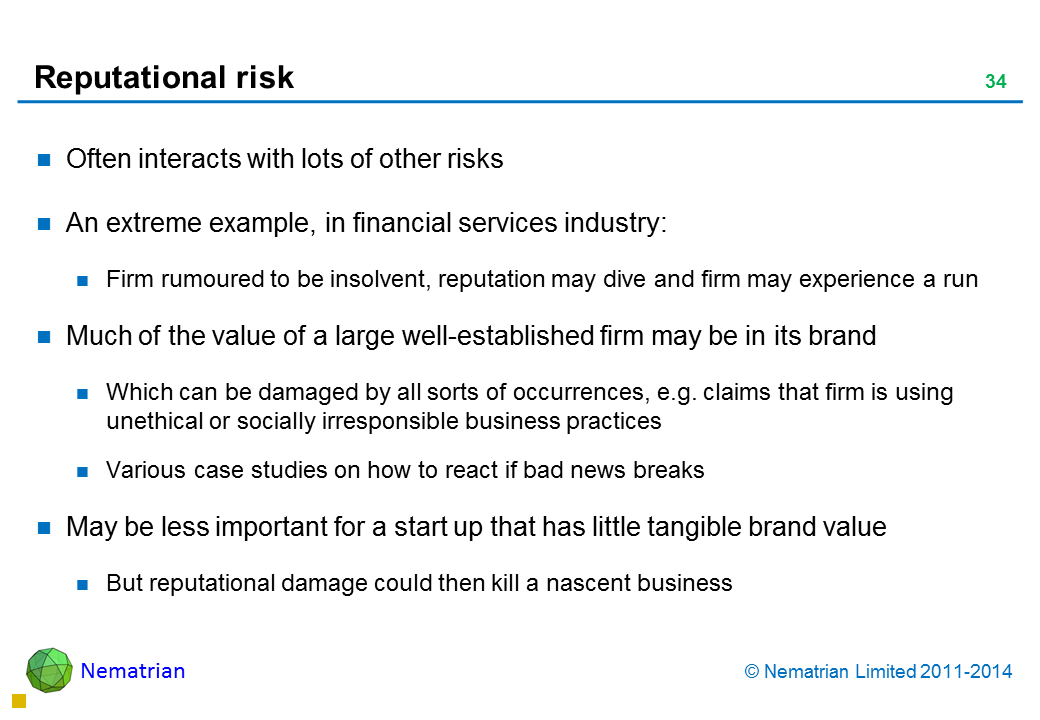Click the 'But reputational damage could then kill' line
The height and width of the screenshot is (720, 1040).
click(x=419, y=583)
